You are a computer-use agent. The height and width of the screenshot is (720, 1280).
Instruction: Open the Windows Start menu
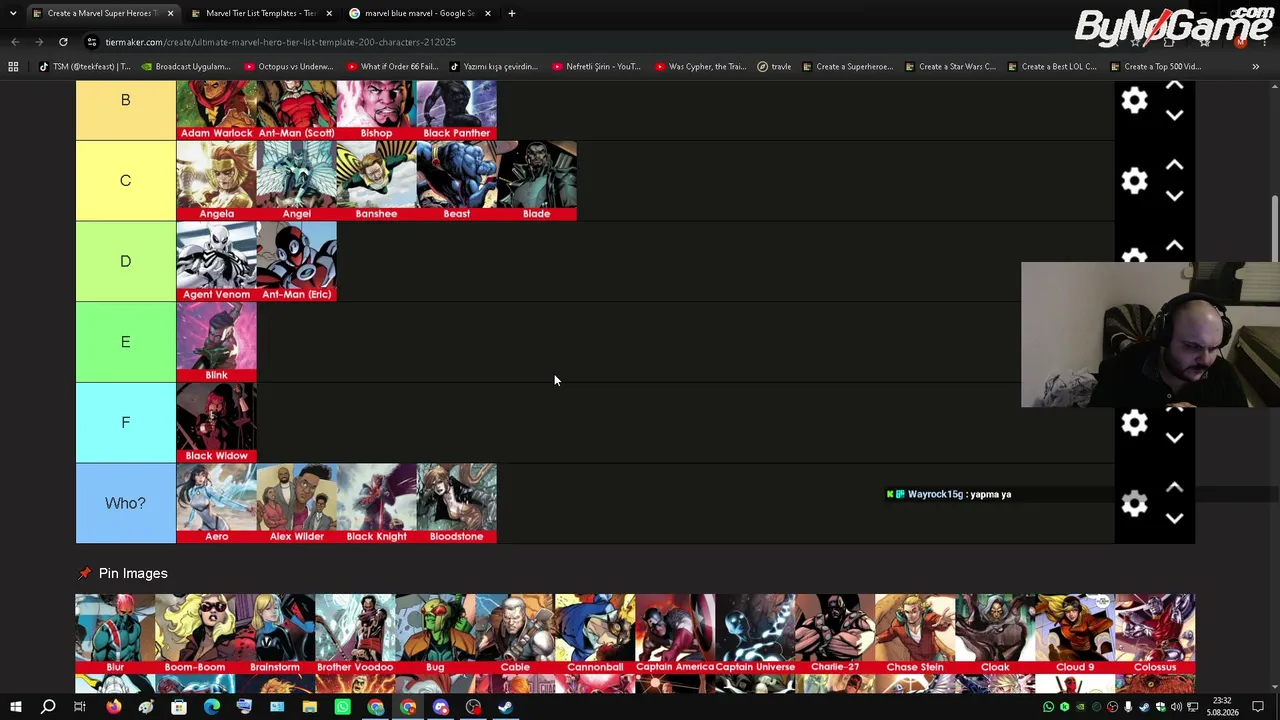point(15,707)
